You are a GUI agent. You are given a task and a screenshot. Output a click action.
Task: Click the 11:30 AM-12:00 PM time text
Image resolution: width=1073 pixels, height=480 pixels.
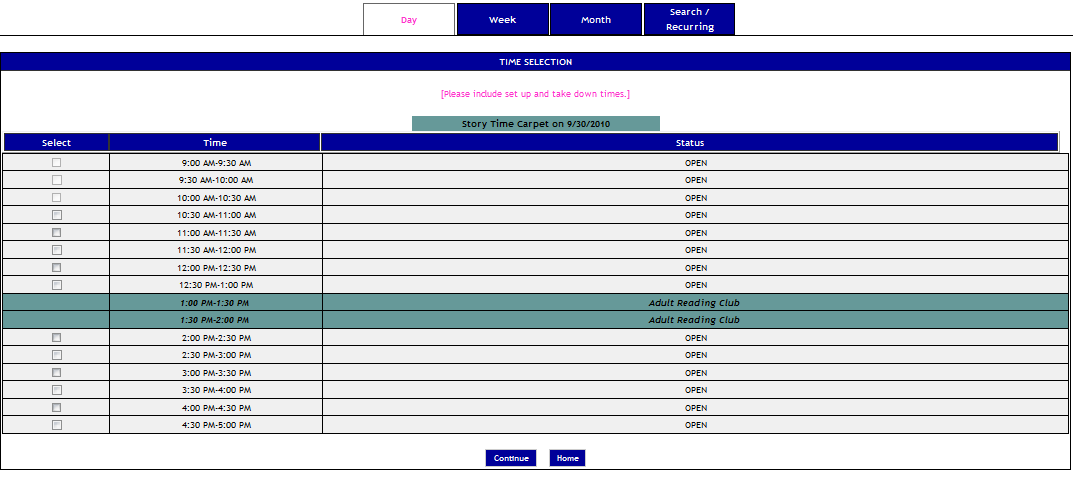216,250
